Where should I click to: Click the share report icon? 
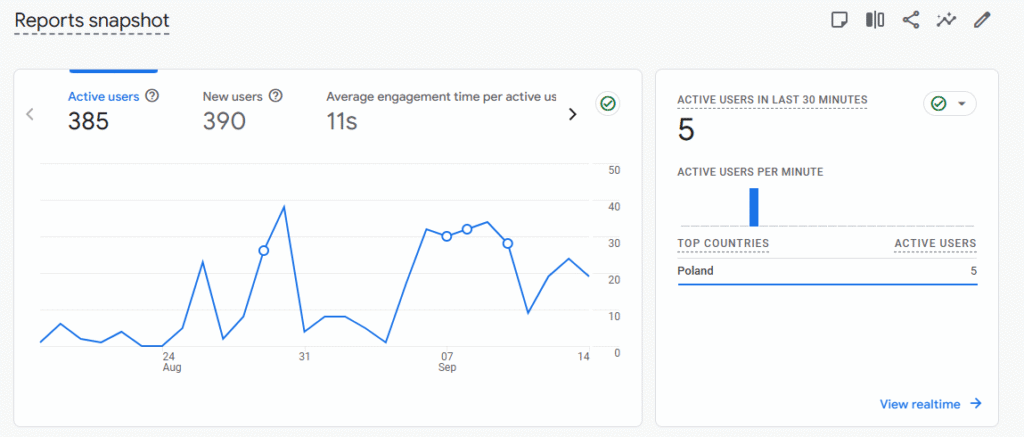[x=910, y=20]
